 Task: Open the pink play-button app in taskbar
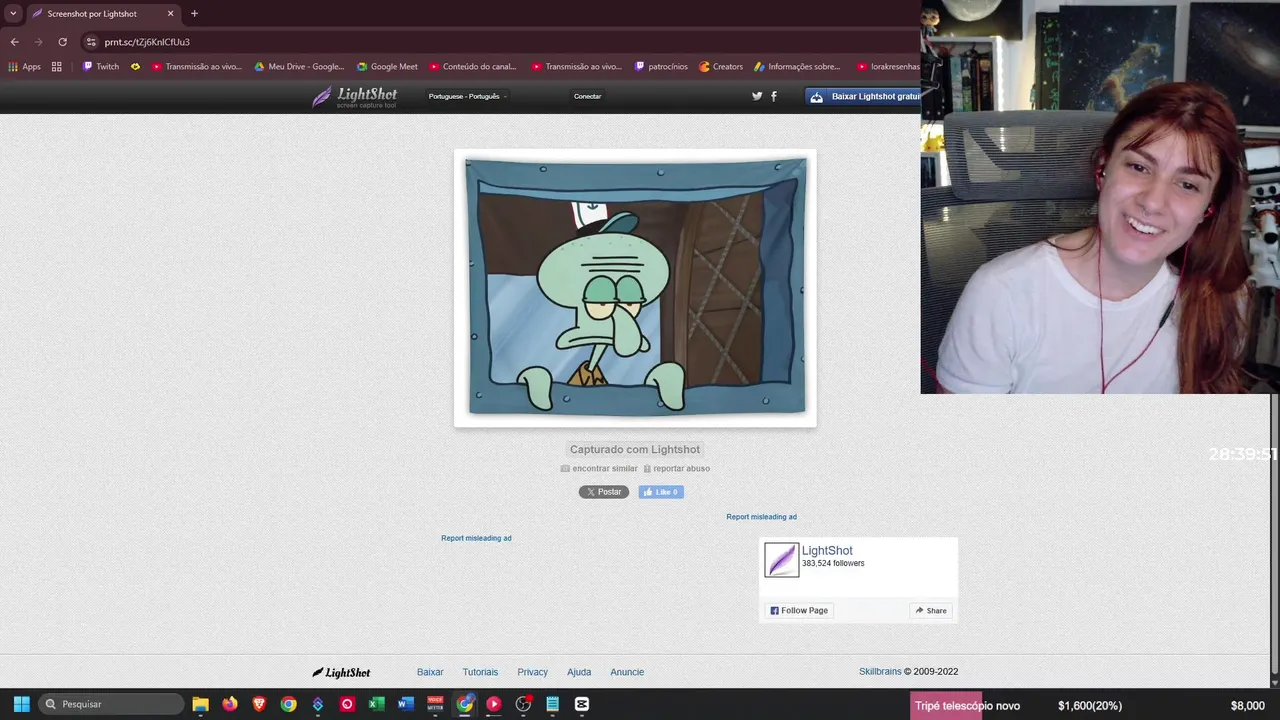tap(494, 704)
